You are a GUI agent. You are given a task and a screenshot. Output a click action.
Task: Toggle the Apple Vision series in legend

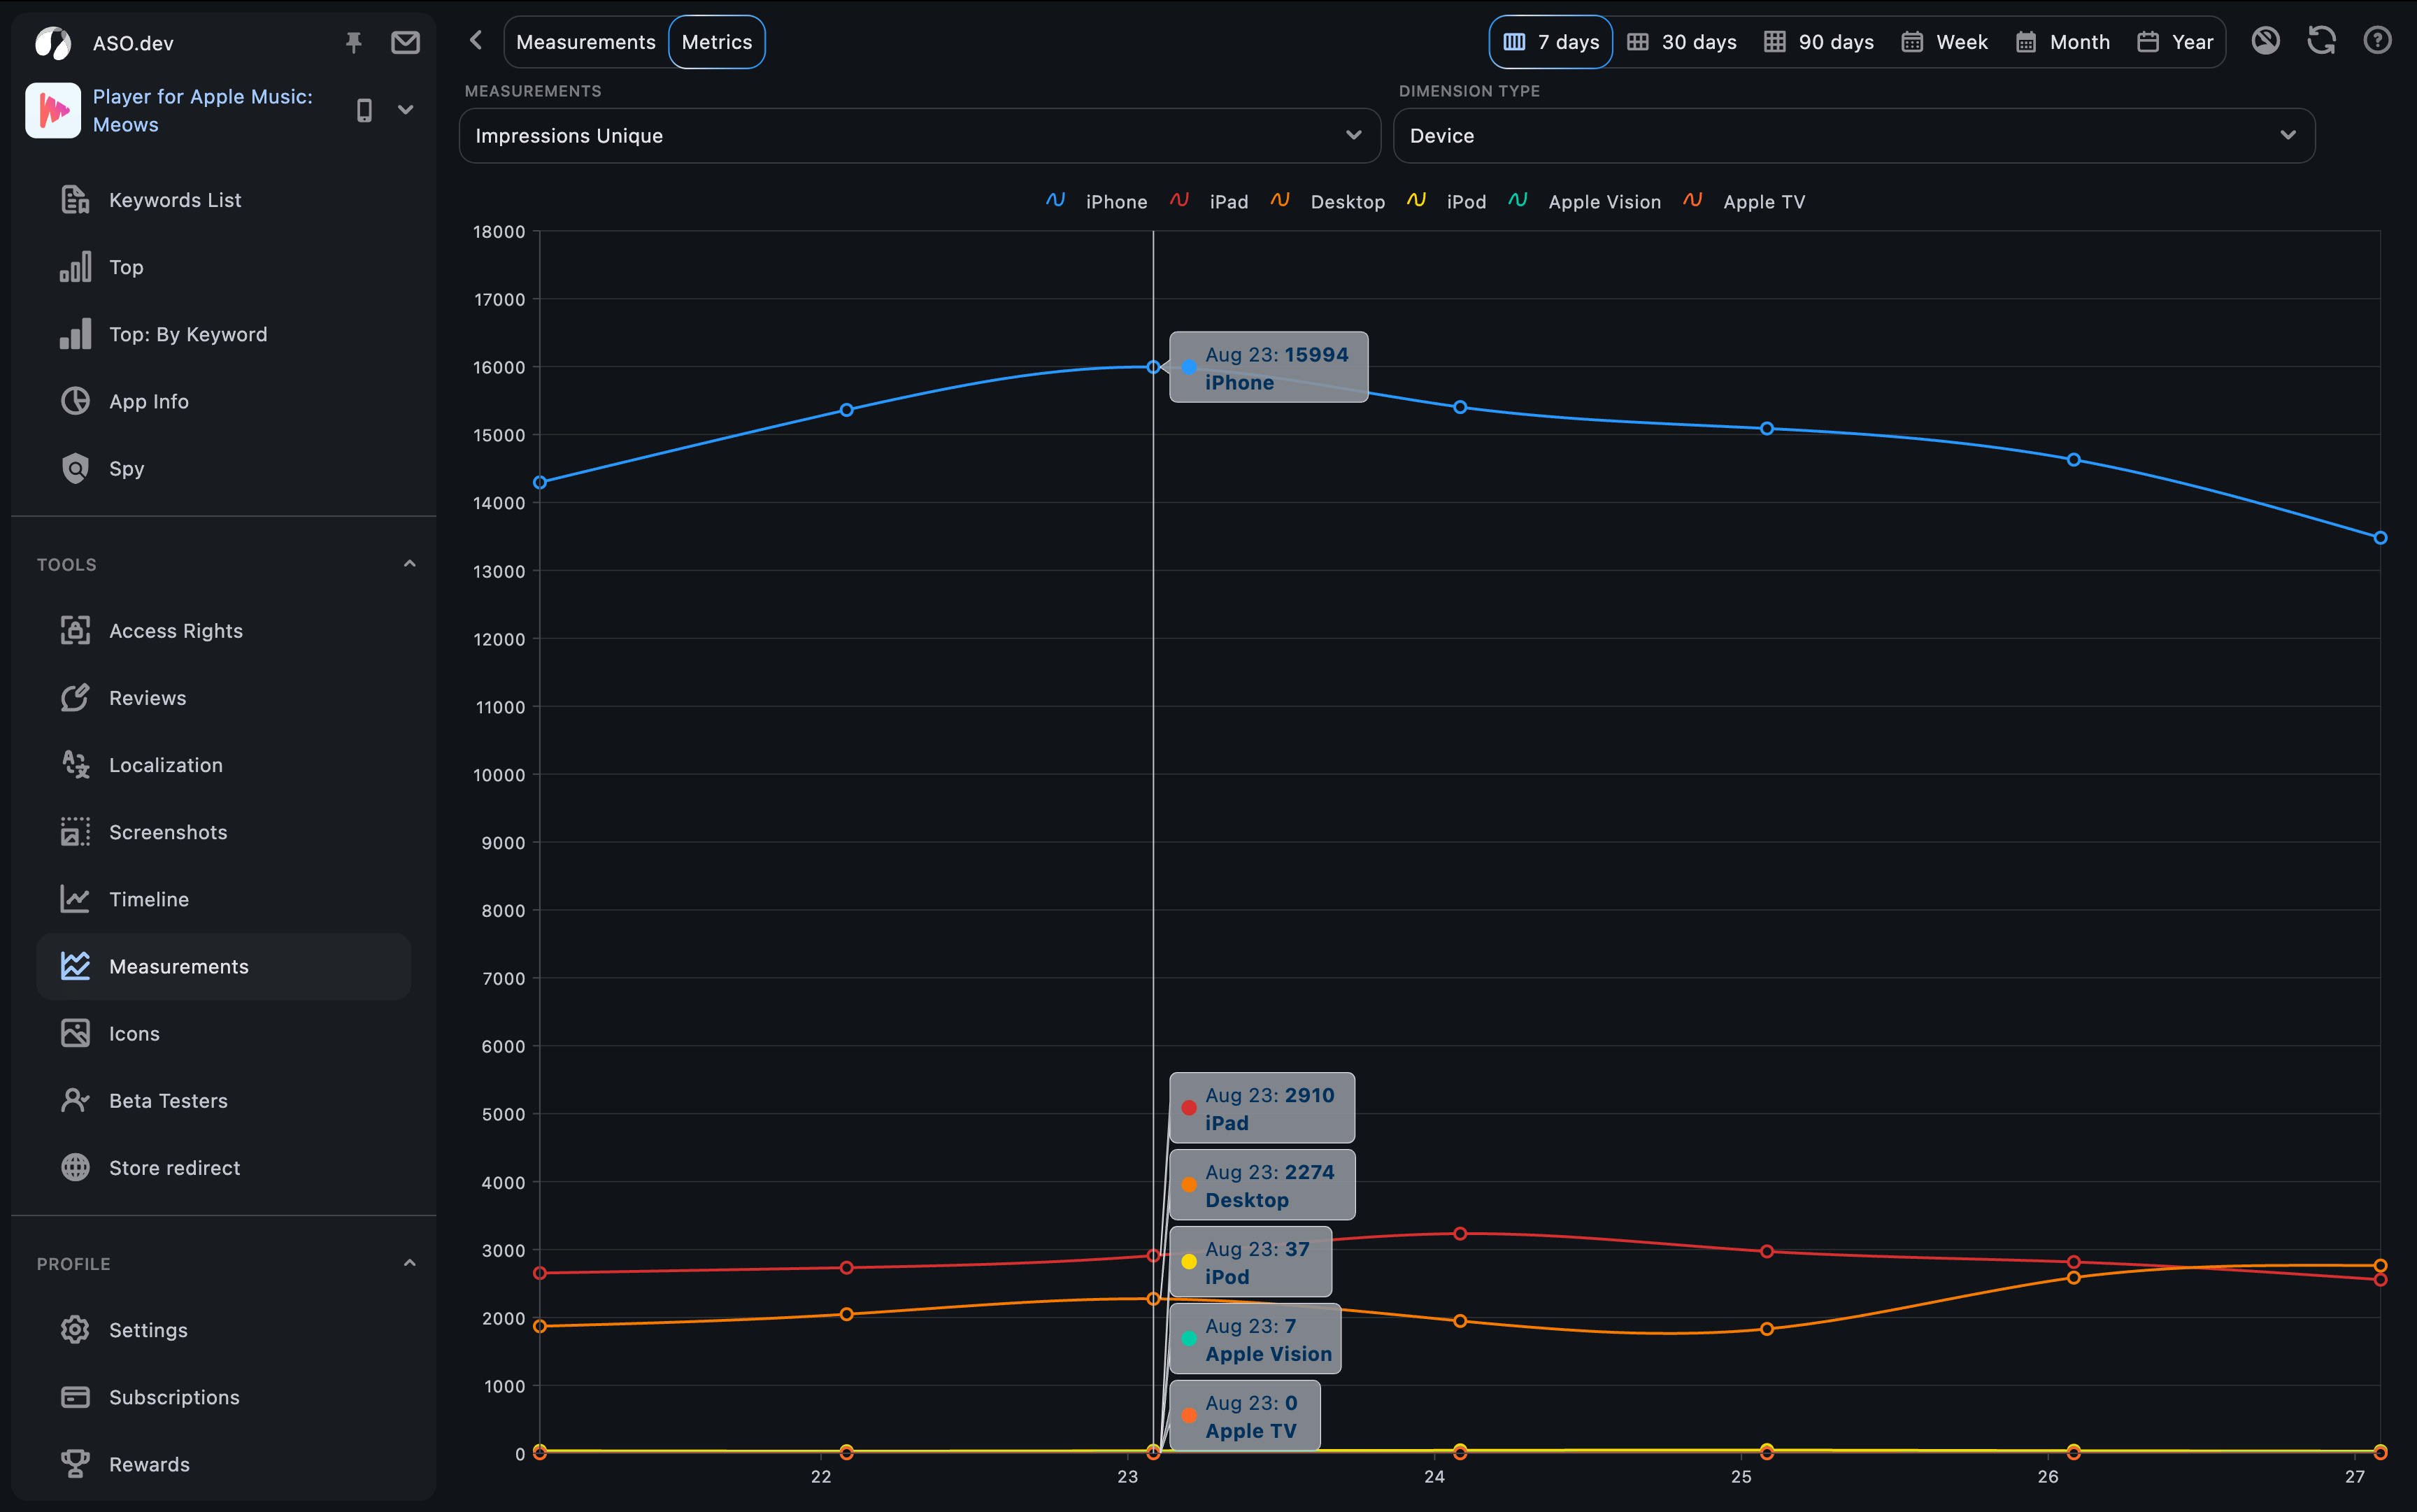pyautogui.click(x=1584, y=201)
